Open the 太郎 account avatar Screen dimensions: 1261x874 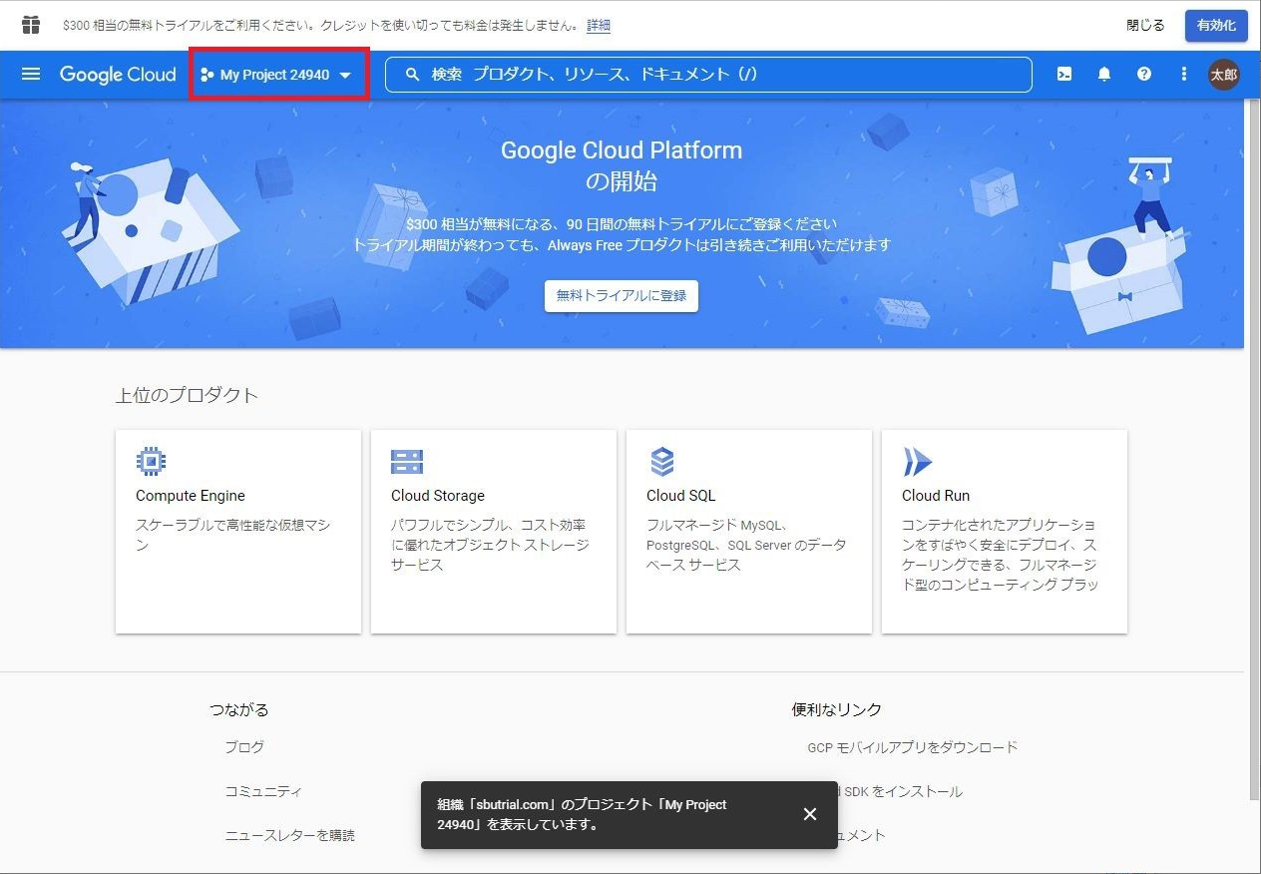click(1223, 75)
